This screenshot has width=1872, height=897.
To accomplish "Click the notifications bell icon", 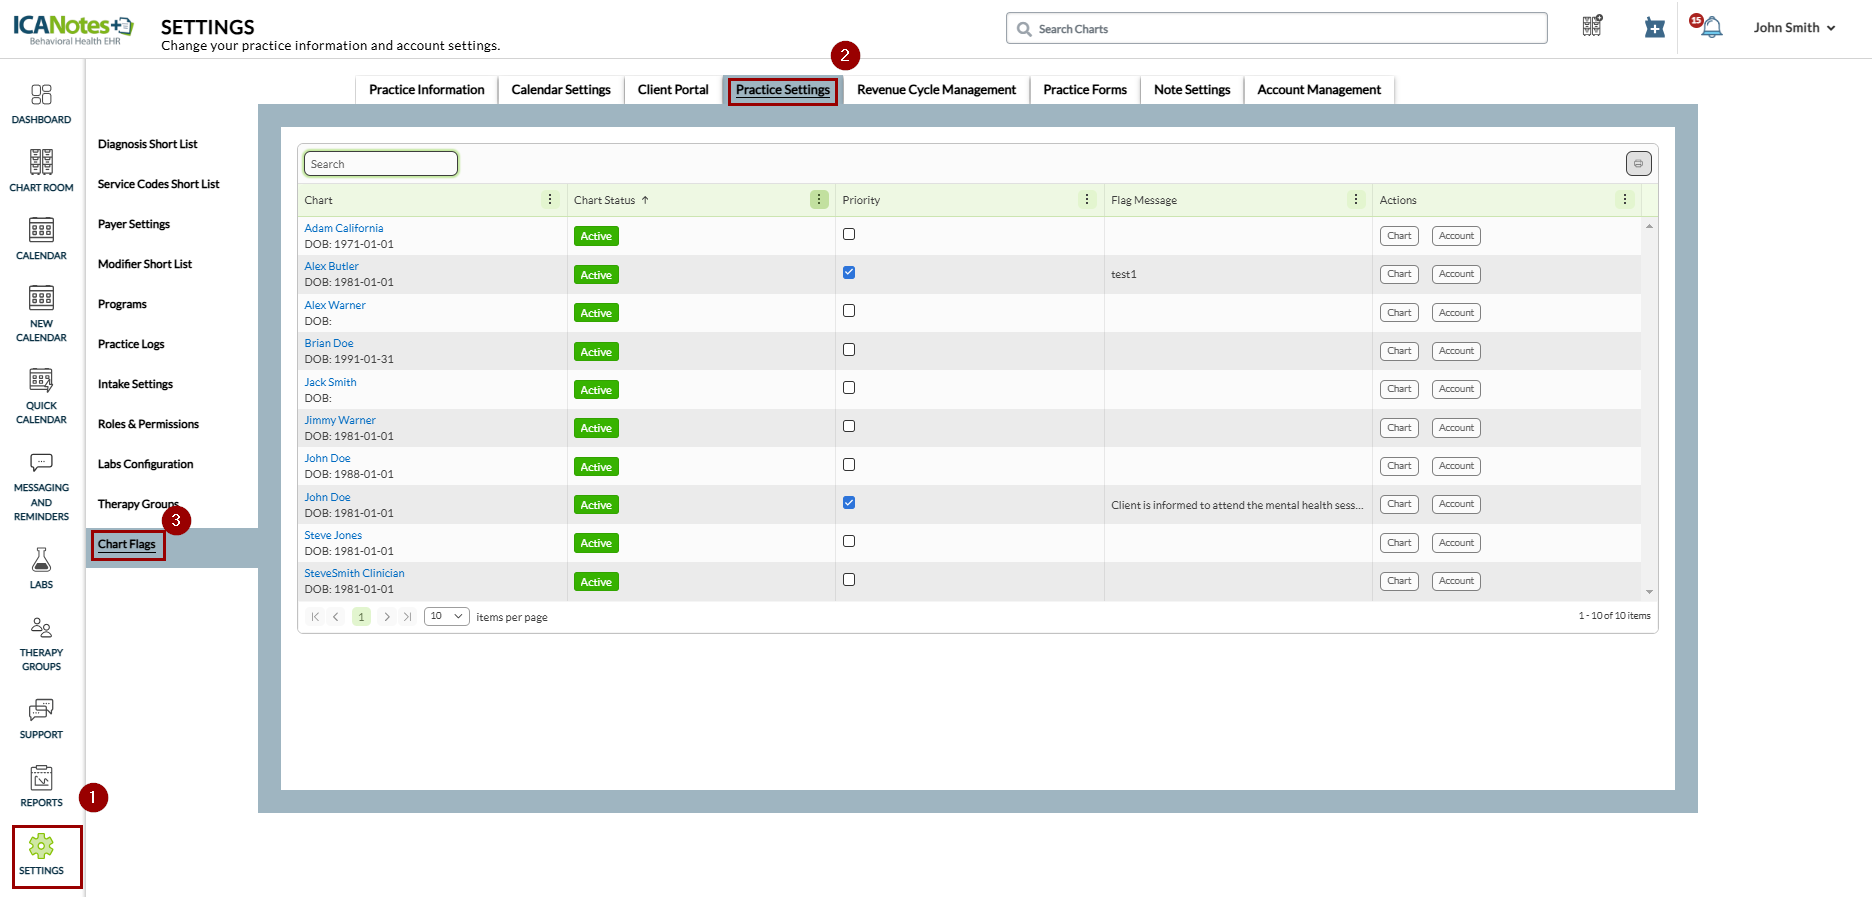I will point(1711,28).
